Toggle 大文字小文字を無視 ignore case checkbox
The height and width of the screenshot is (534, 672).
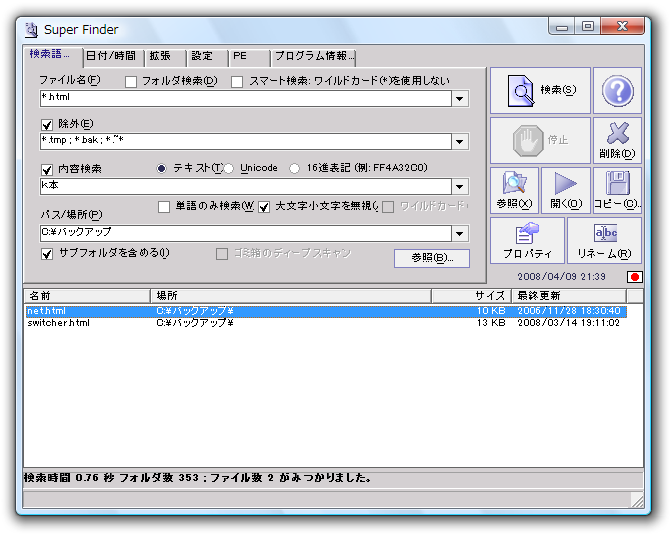pyautogui.click(x=264, y=207)
